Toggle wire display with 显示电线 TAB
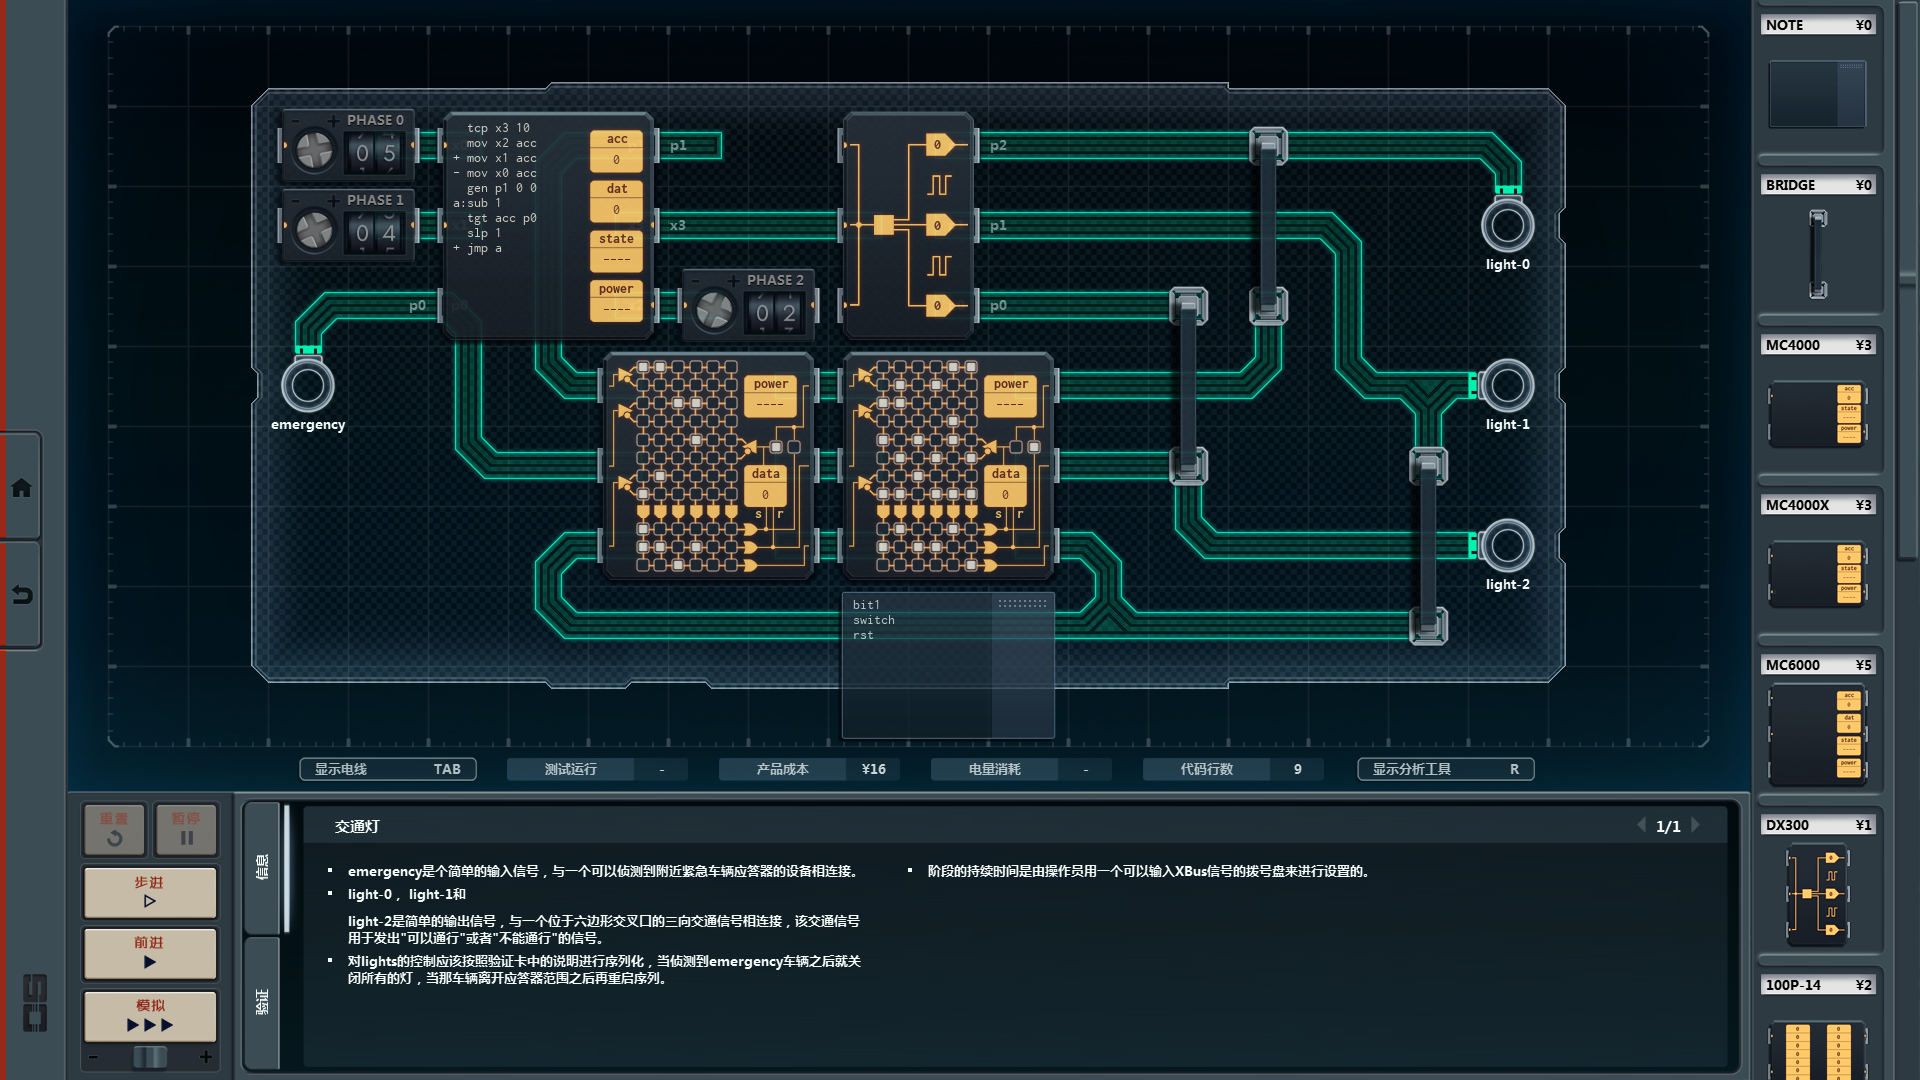 coord(388,769)
